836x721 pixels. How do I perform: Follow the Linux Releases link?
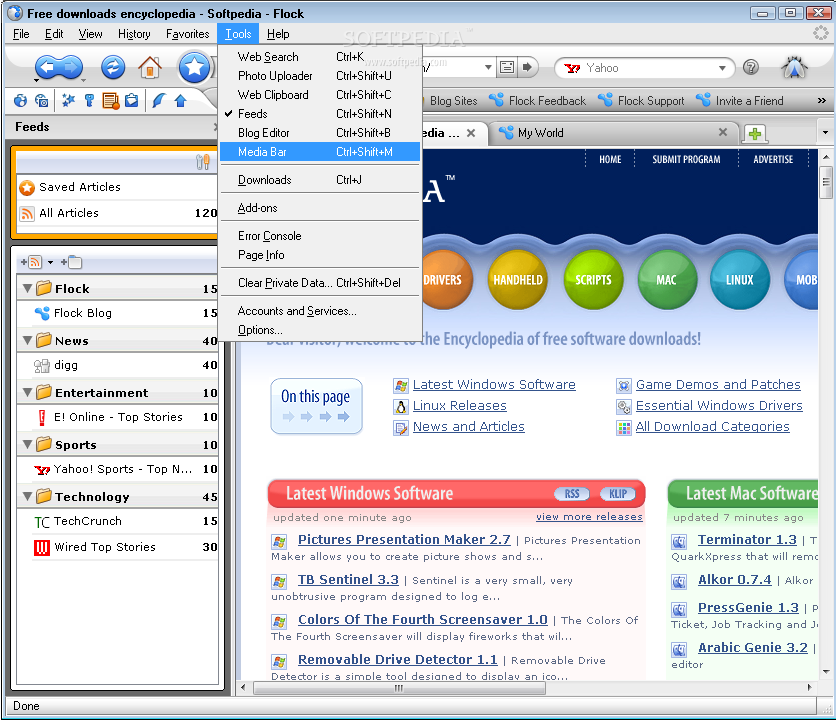460,406
